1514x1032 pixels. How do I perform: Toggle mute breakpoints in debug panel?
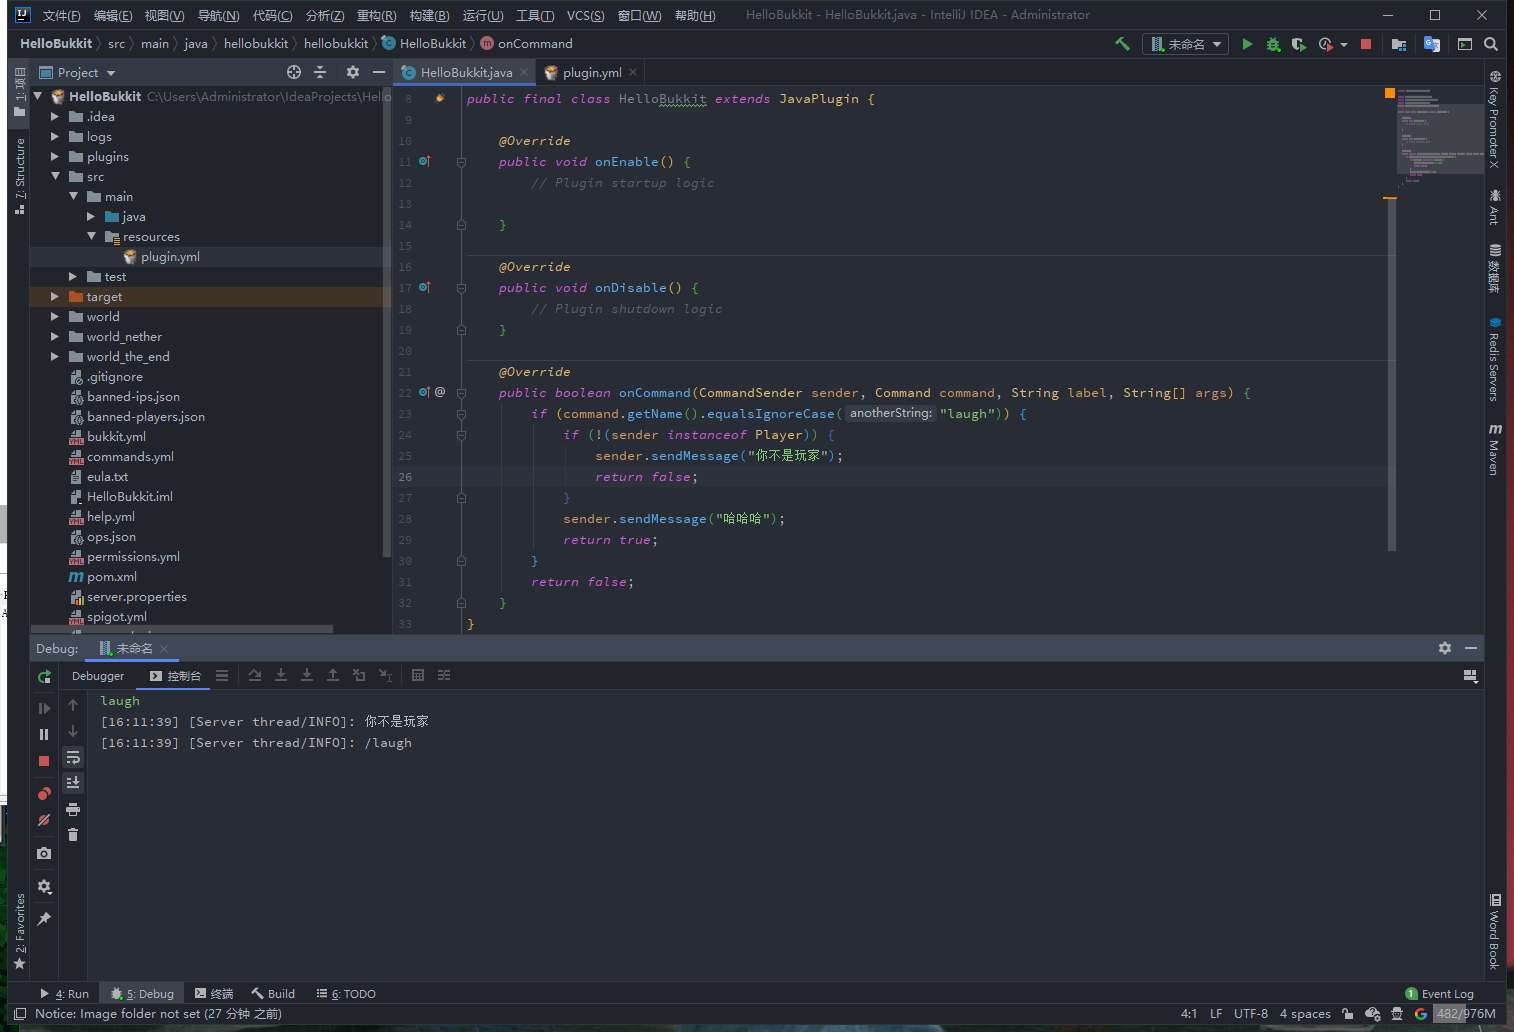pos(44,820)
